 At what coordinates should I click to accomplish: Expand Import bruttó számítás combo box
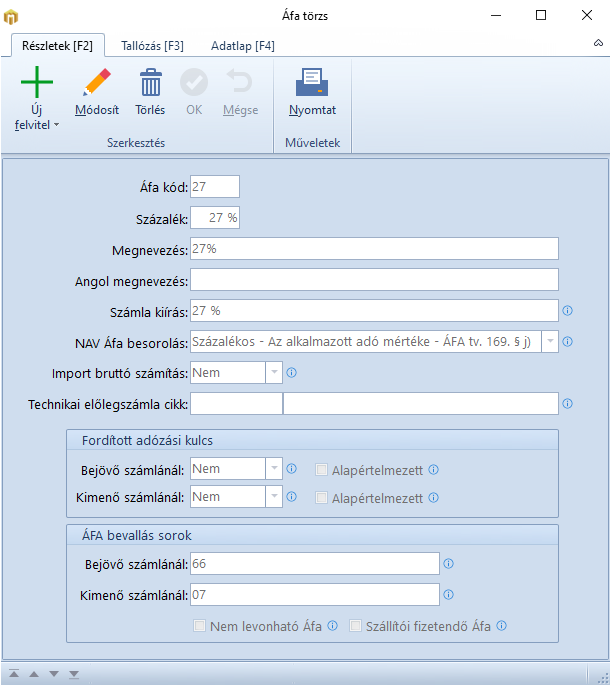coord(275,373)
